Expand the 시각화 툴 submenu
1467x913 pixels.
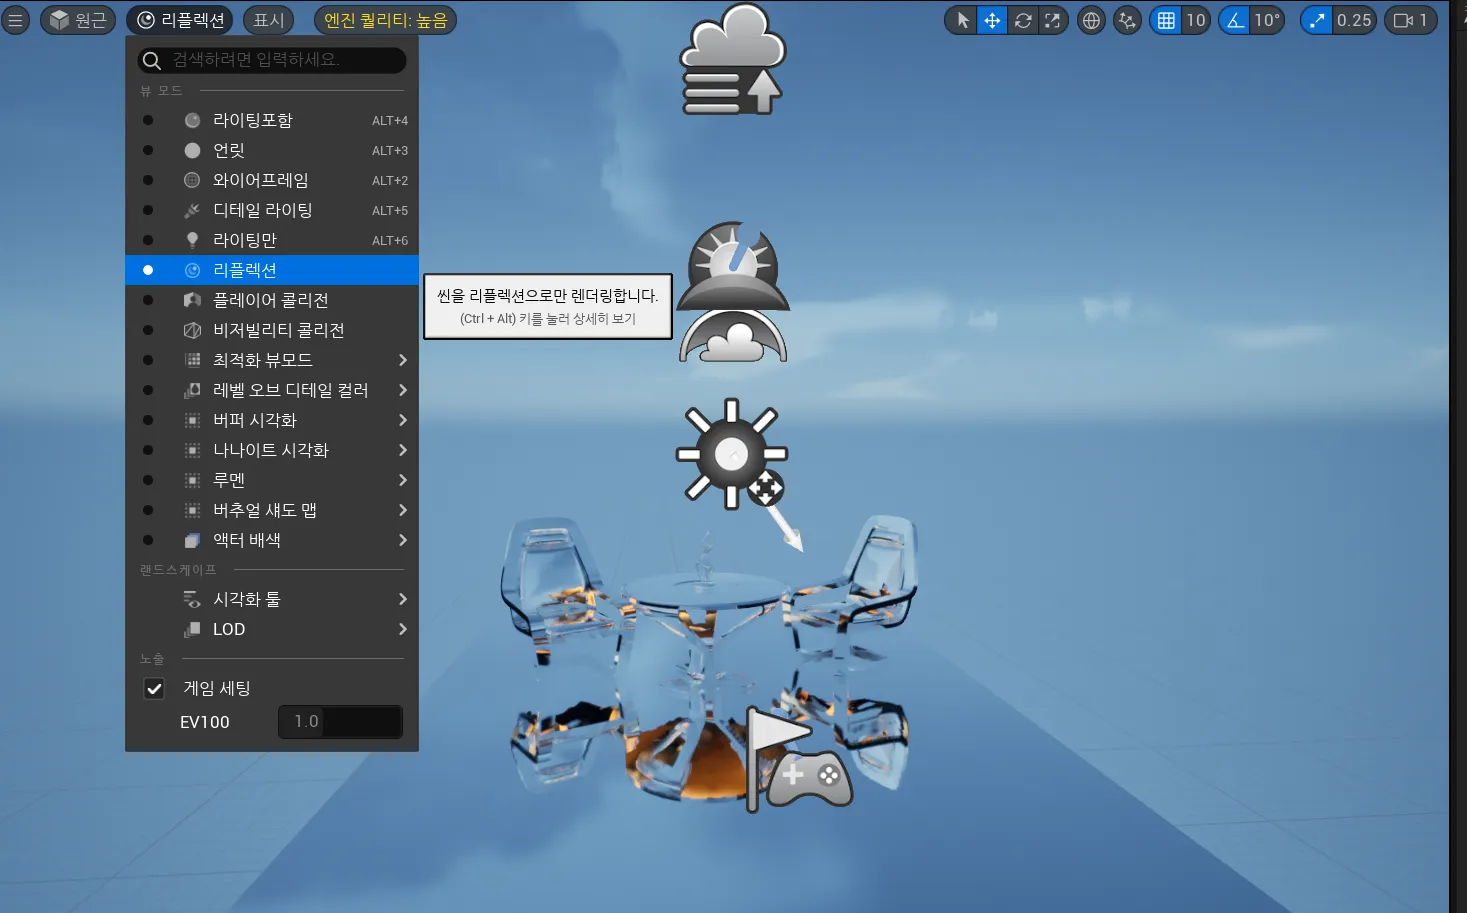coord(272,599)
